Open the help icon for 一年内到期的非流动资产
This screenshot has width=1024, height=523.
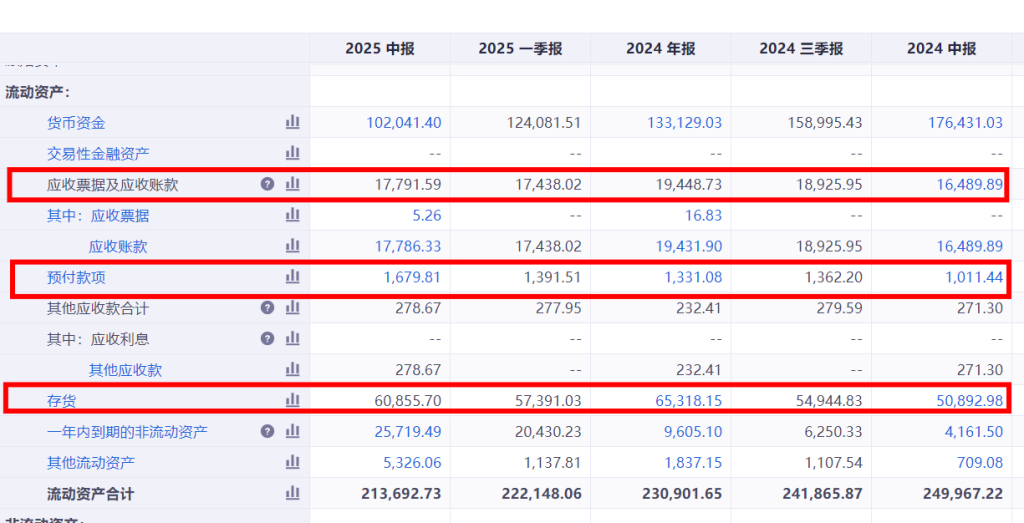pyautogui.click(x=267, y=431)
